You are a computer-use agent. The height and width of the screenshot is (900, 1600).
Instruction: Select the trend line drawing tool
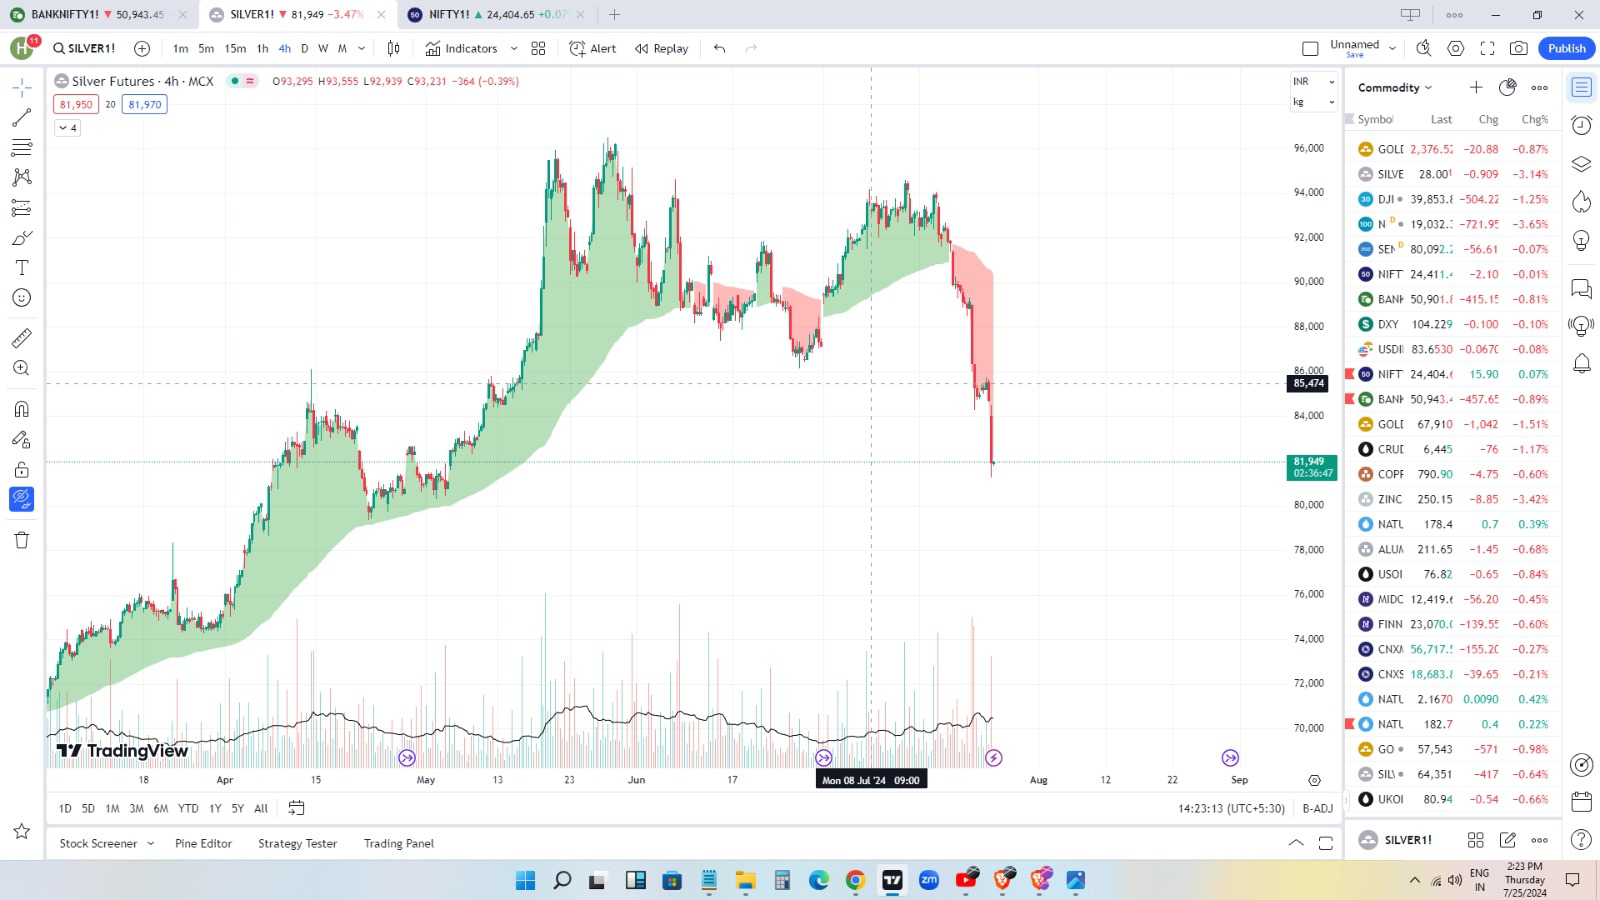[21, 118]
